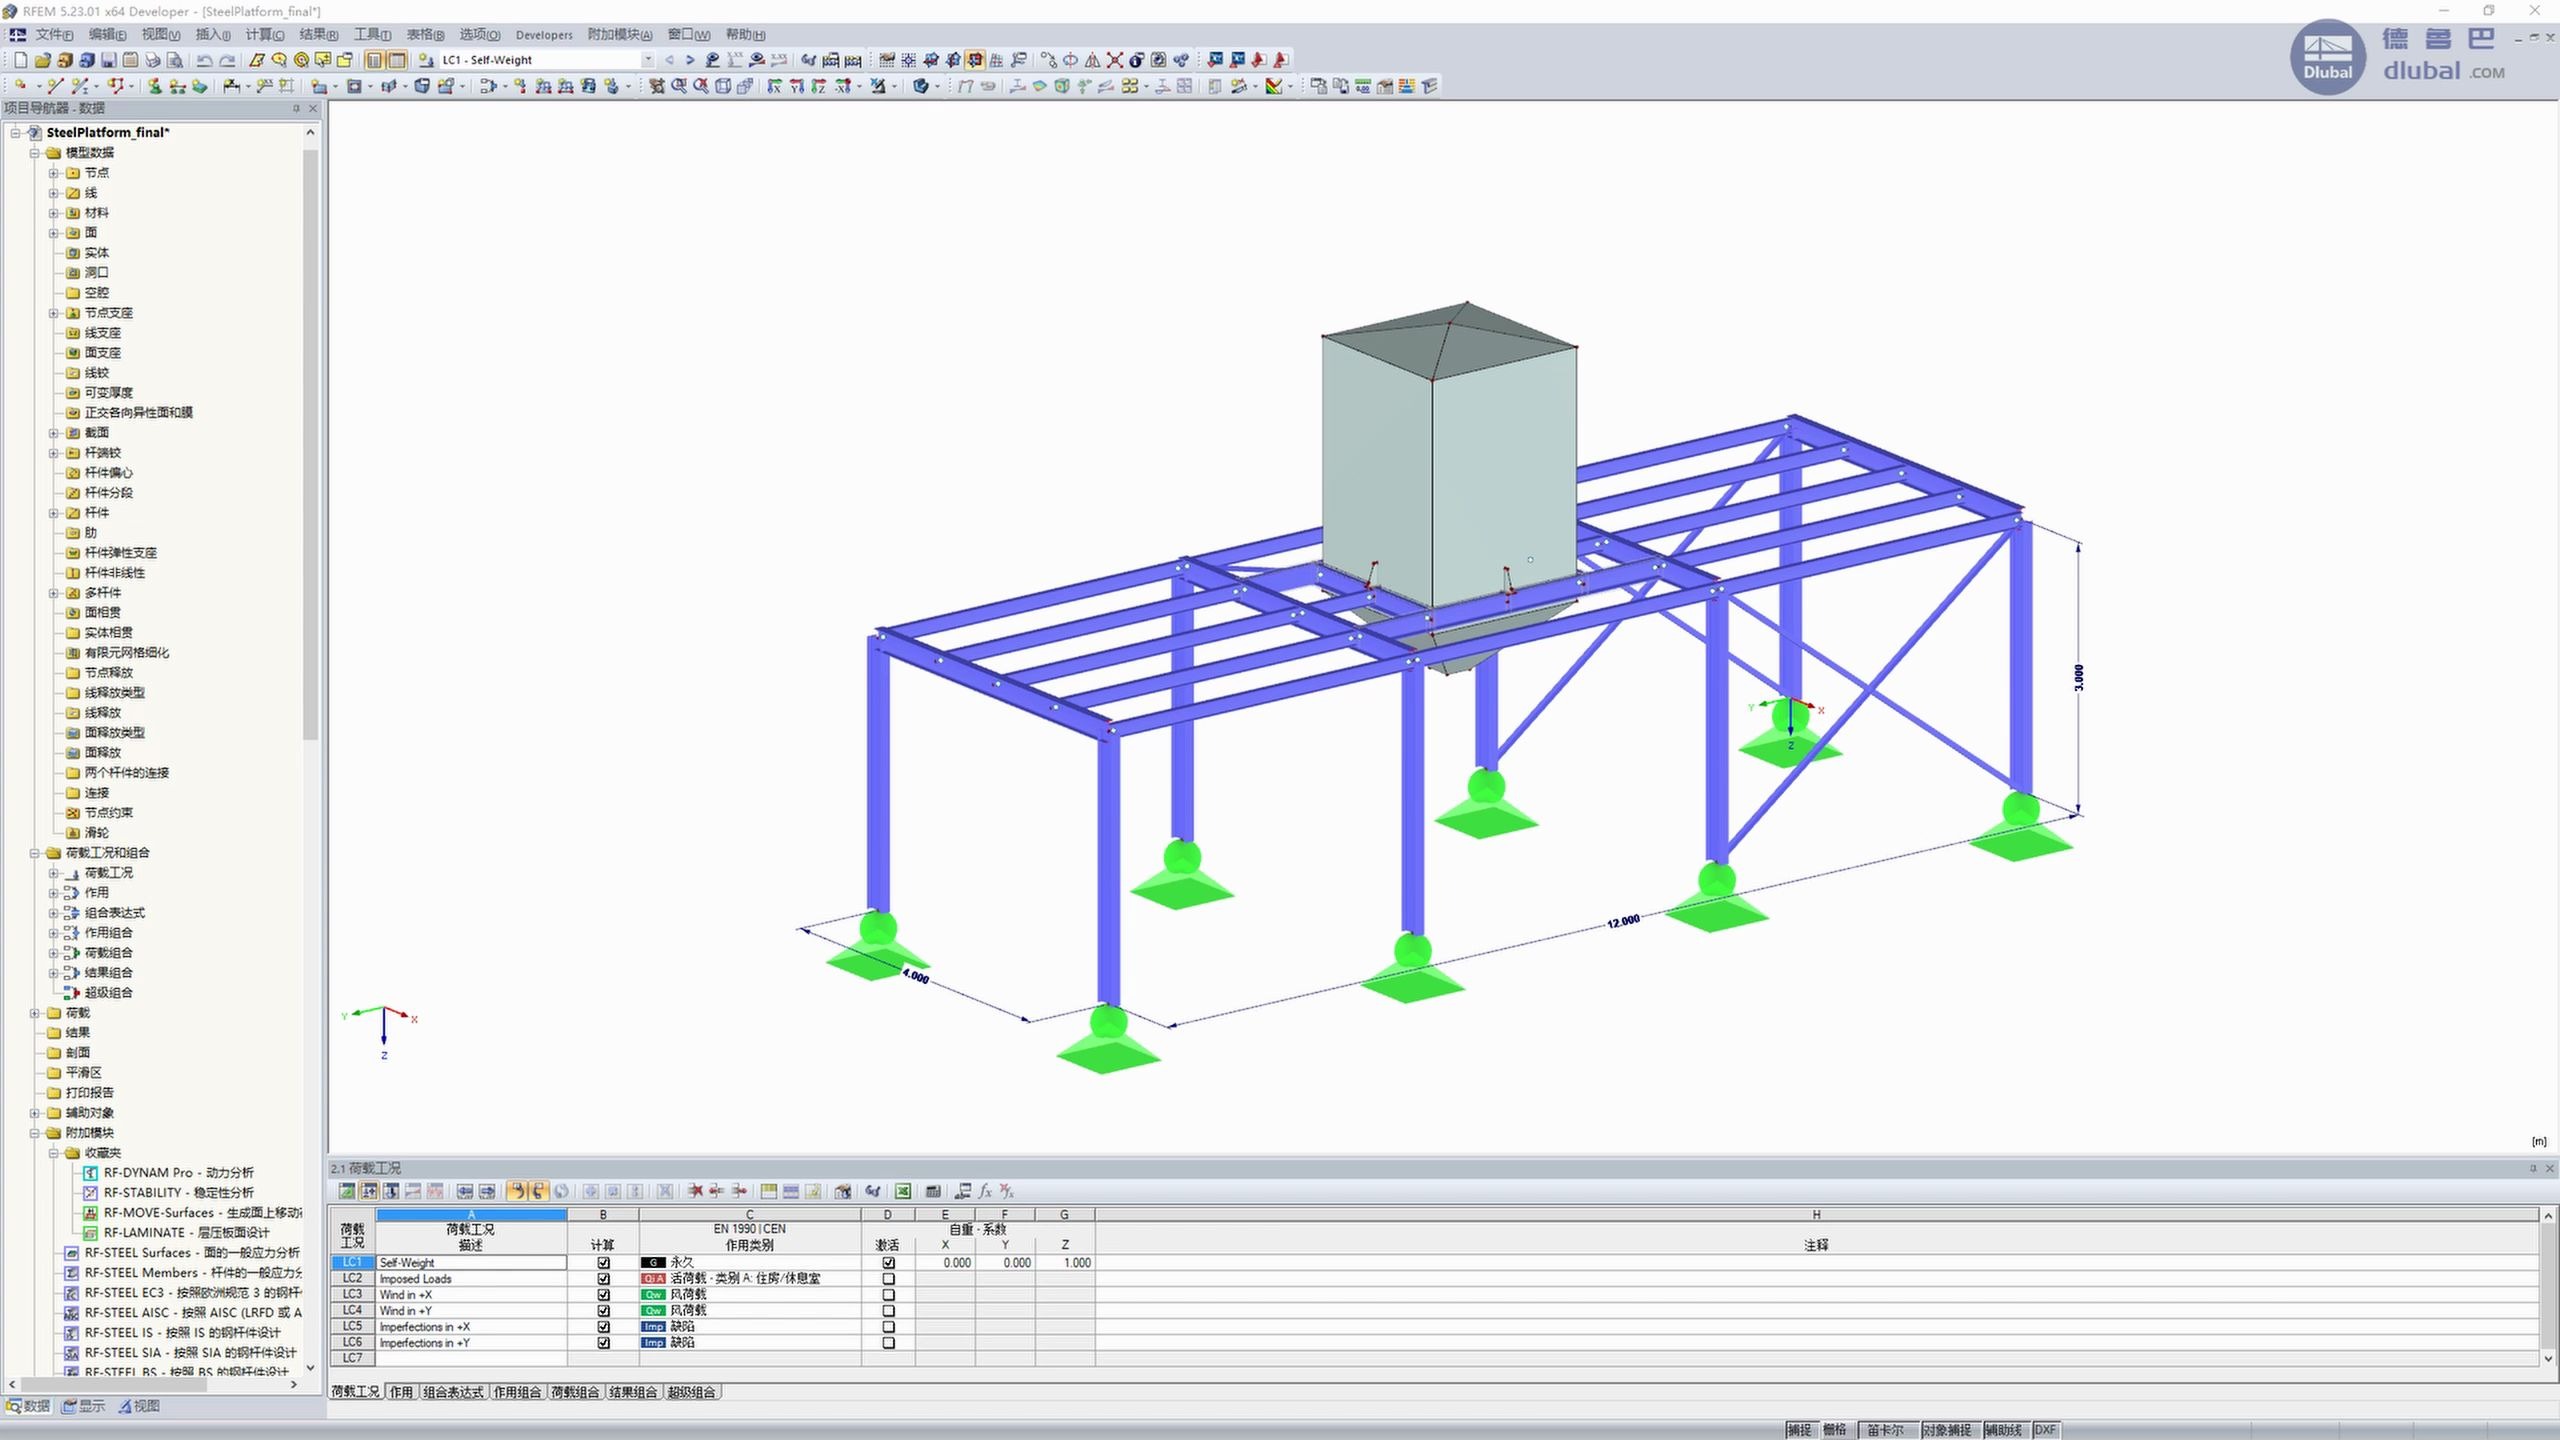Click the Save file toolbar icon

click(109, 60)
